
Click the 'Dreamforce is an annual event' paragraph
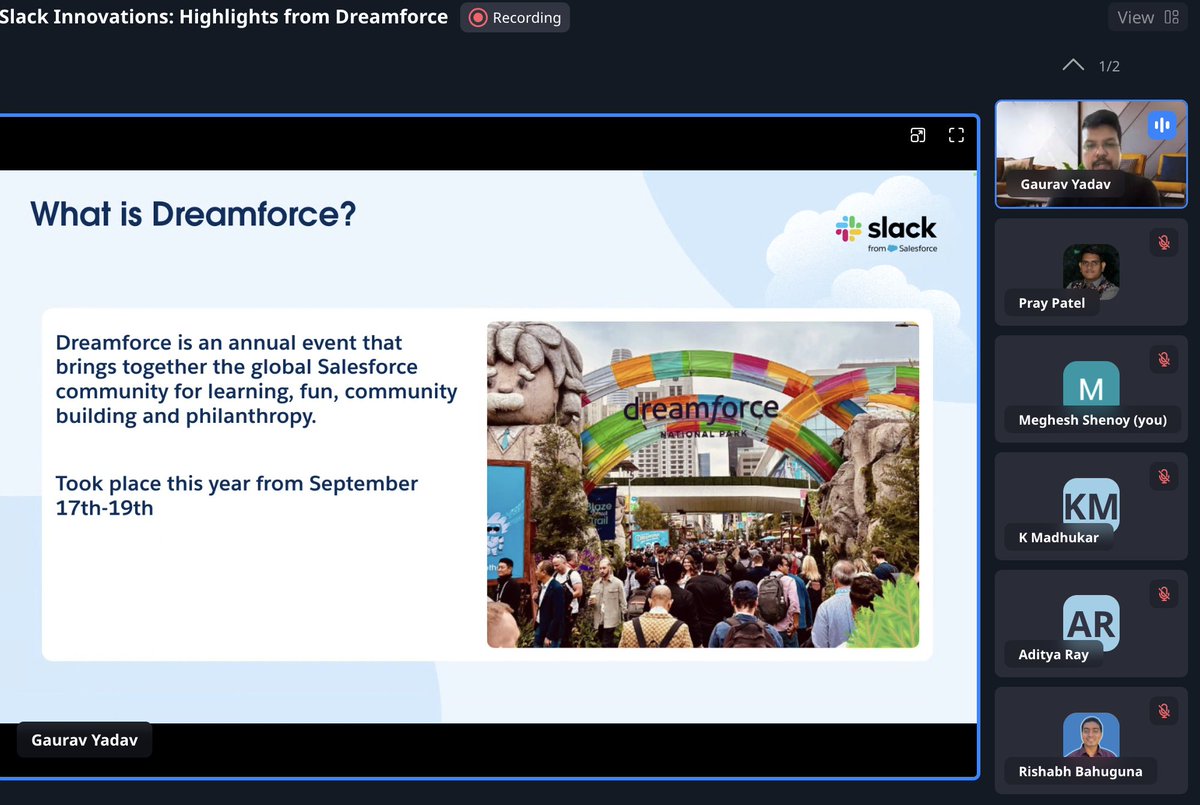tap(257, 379)
